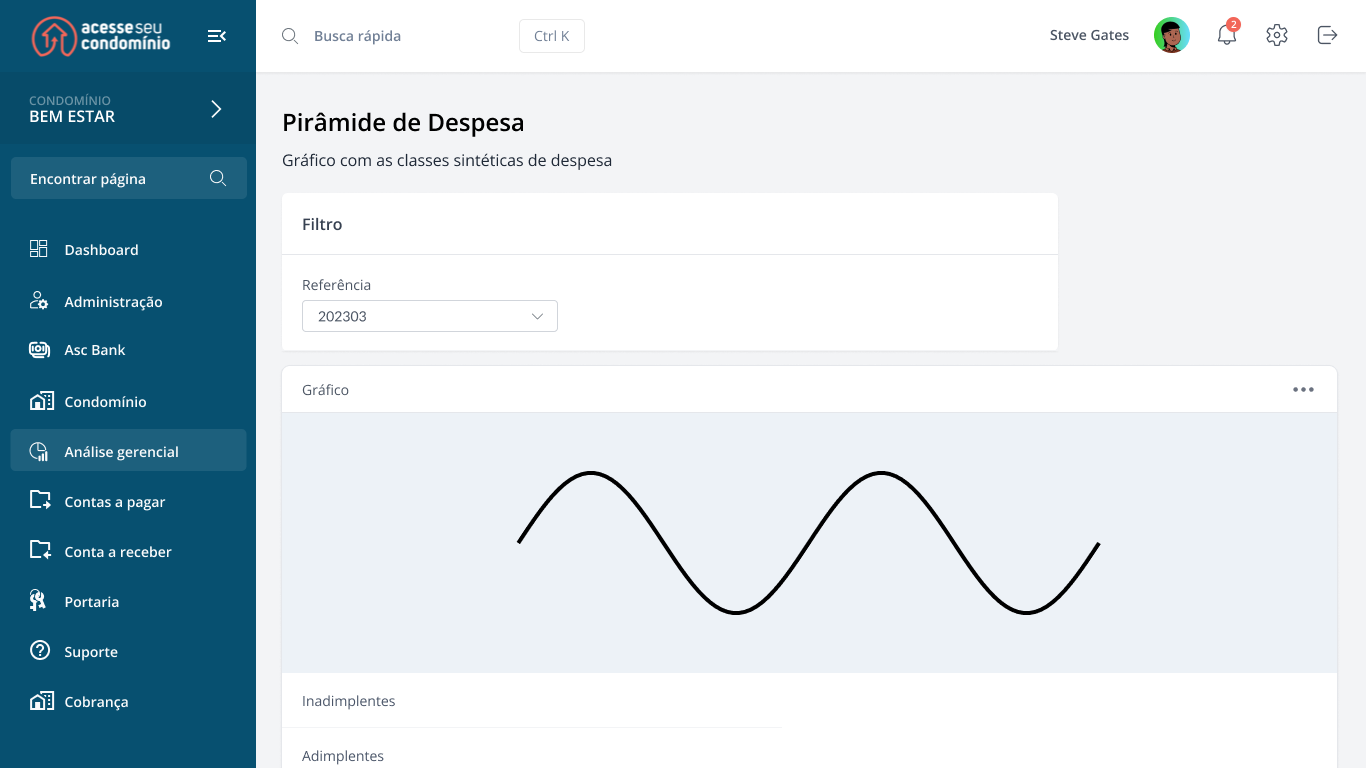Open the Gráfico three-dots options menu
Image resolution: width=1366 pixels, height=768 pixels.
1303,390
